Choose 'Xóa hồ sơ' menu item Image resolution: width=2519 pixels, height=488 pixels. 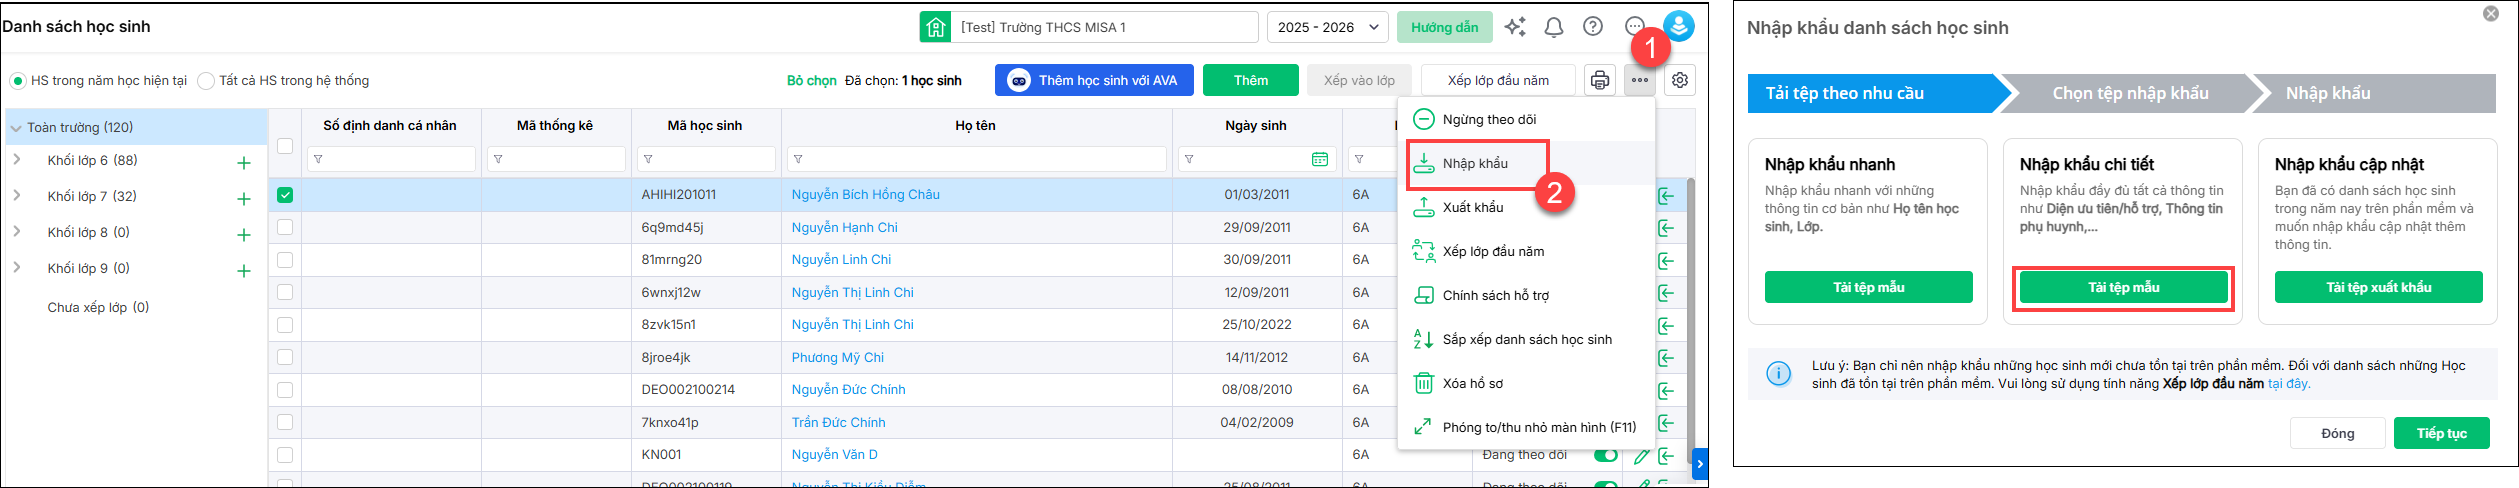(1472, 383)
